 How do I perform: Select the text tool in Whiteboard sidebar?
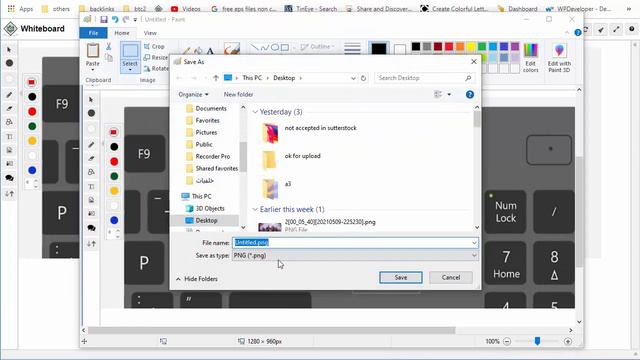pyautogui.click(x=9, y=136)
